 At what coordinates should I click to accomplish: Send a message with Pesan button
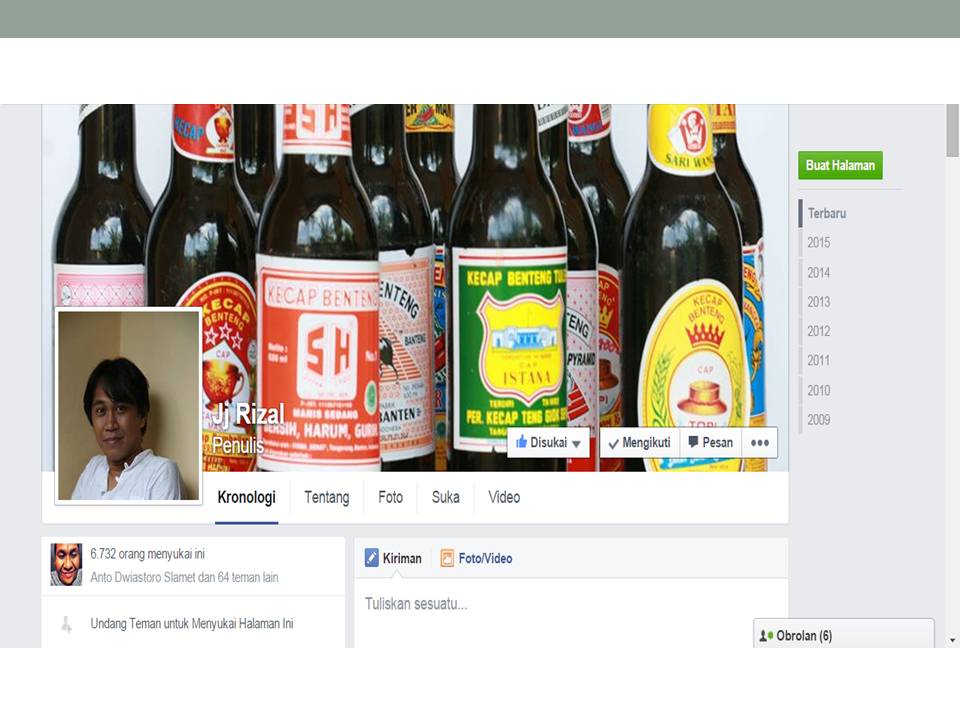pos(711,443)
